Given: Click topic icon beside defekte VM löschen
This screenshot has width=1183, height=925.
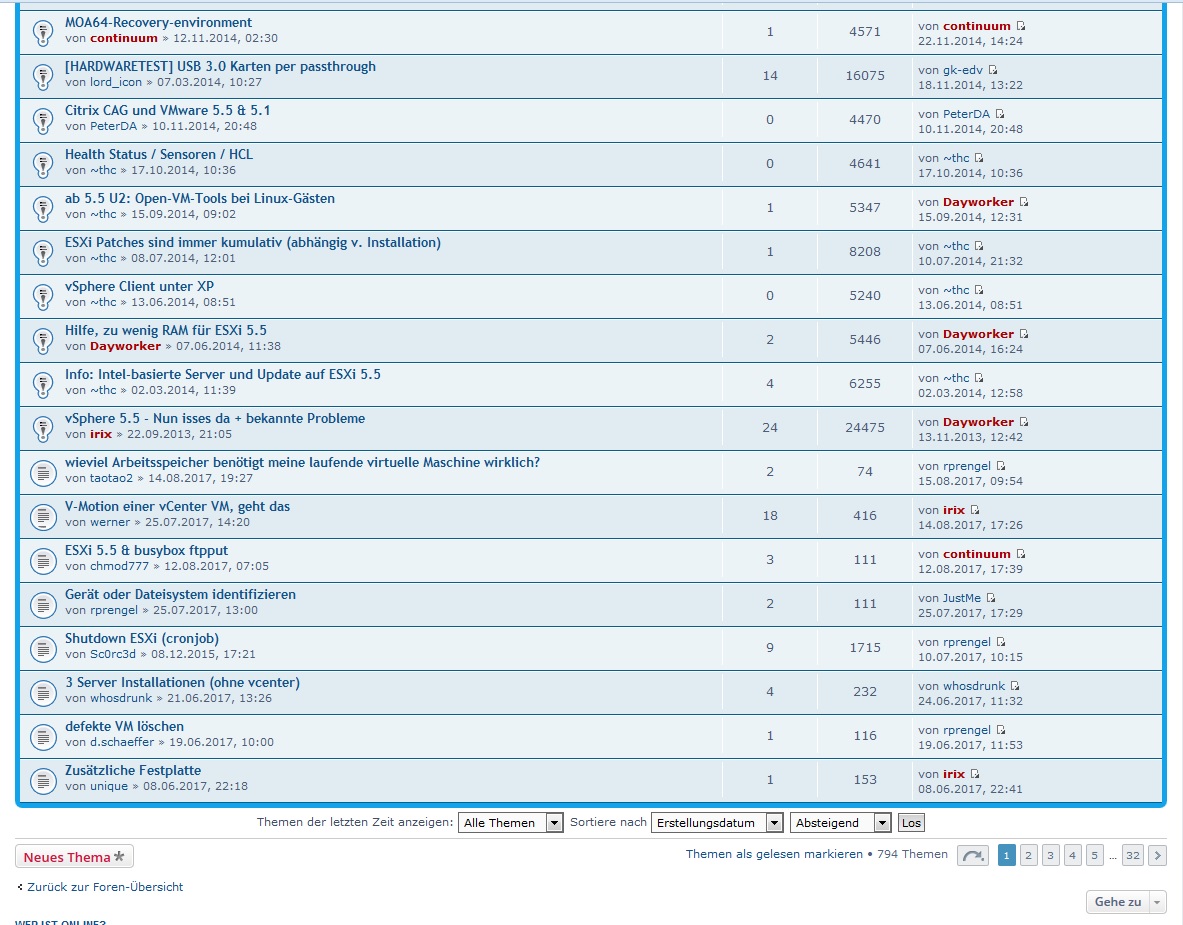Looking at the screenshot, I should [x=42, y=735].
